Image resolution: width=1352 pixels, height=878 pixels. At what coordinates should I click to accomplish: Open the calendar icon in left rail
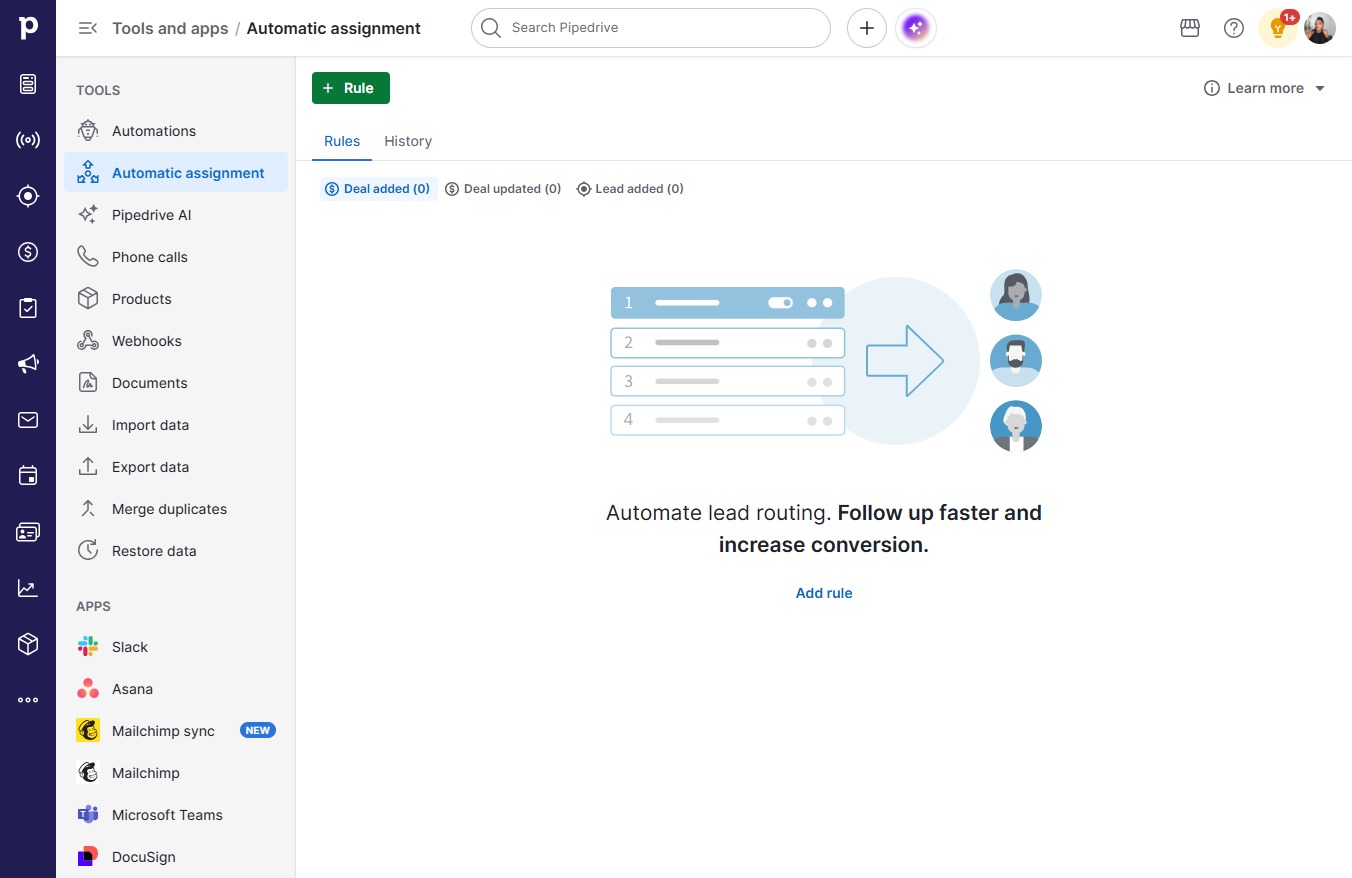click(28, 476)
